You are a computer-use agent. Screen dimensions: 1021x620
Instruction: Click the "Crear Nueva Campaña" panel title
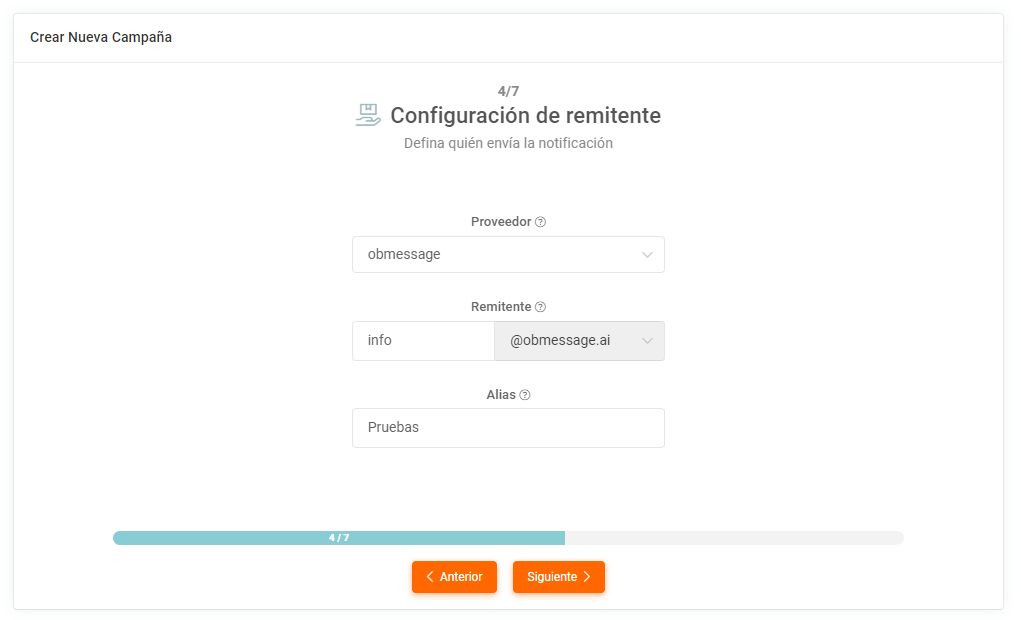(101, 37)
